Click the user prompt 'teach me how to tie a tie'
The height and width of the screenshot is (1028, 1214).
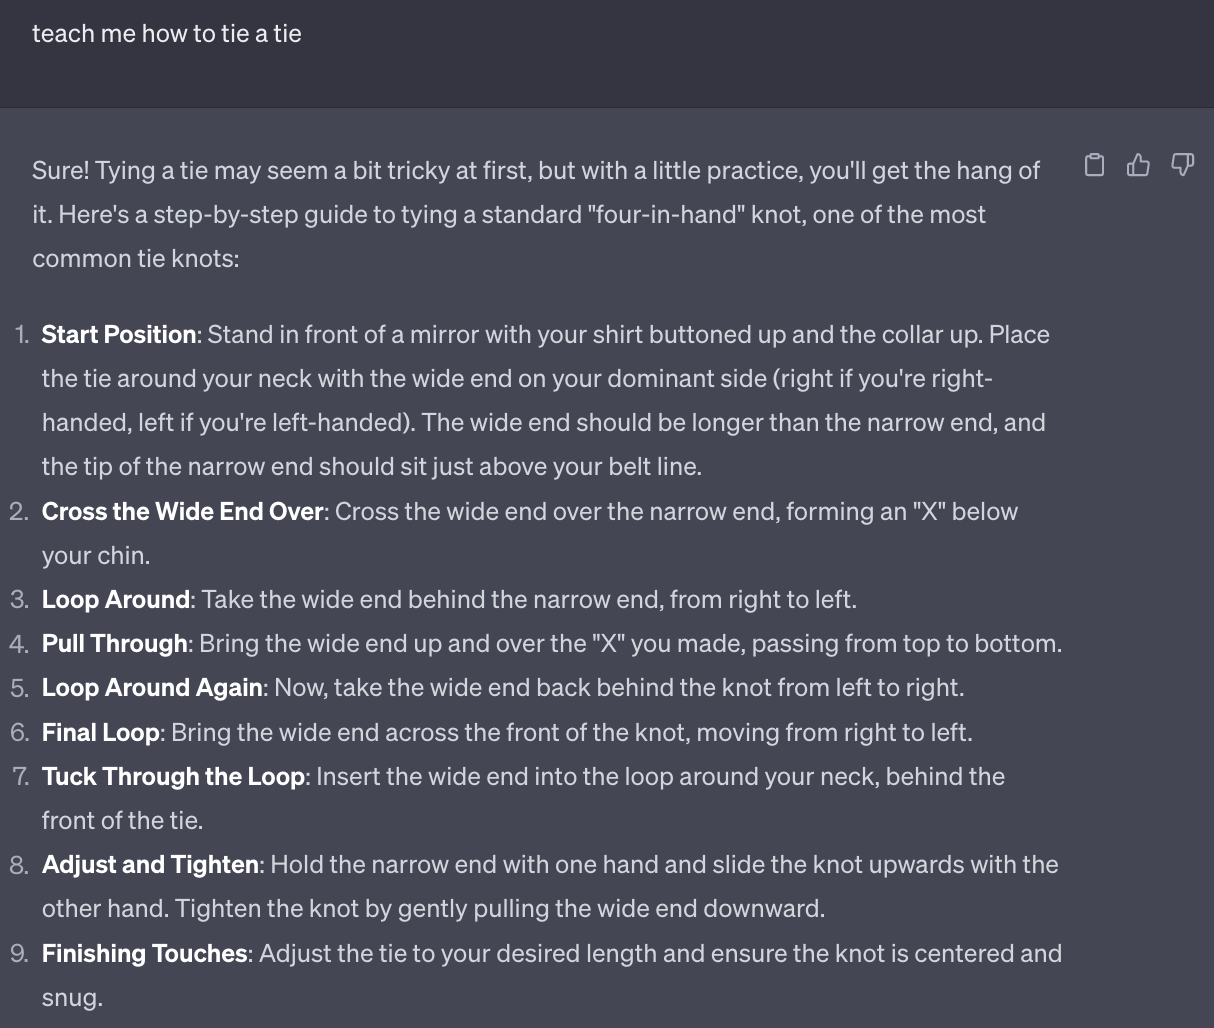point(167,34)
